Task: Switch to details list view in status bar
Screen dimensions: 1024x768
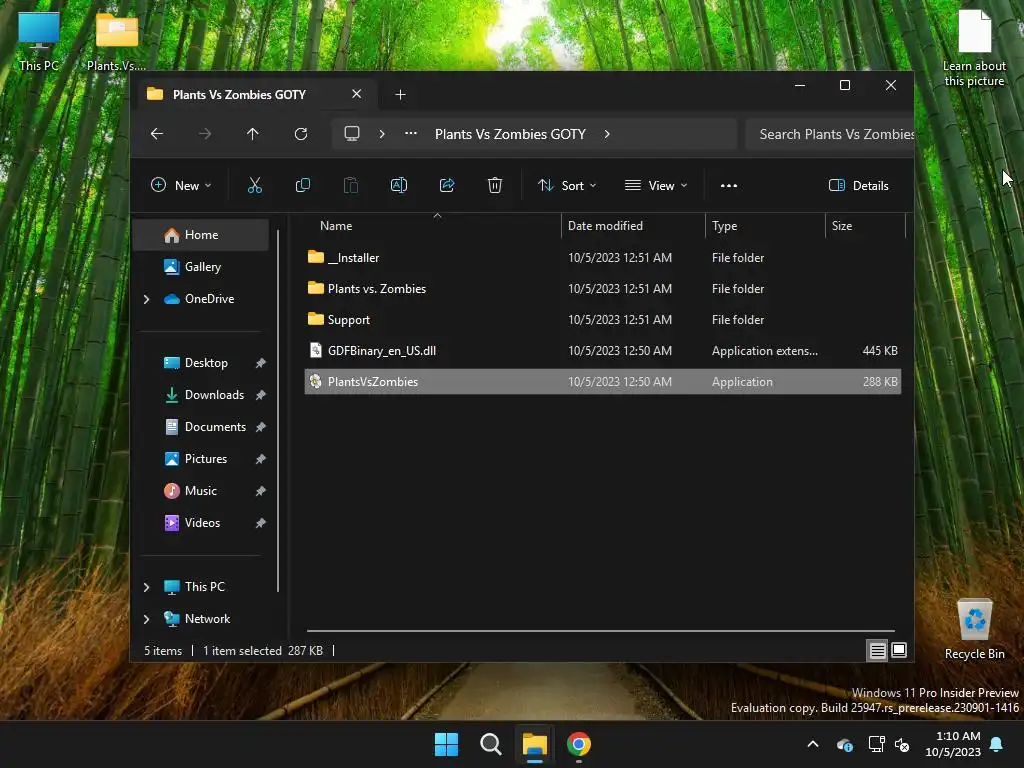Action: coord(877,650)
